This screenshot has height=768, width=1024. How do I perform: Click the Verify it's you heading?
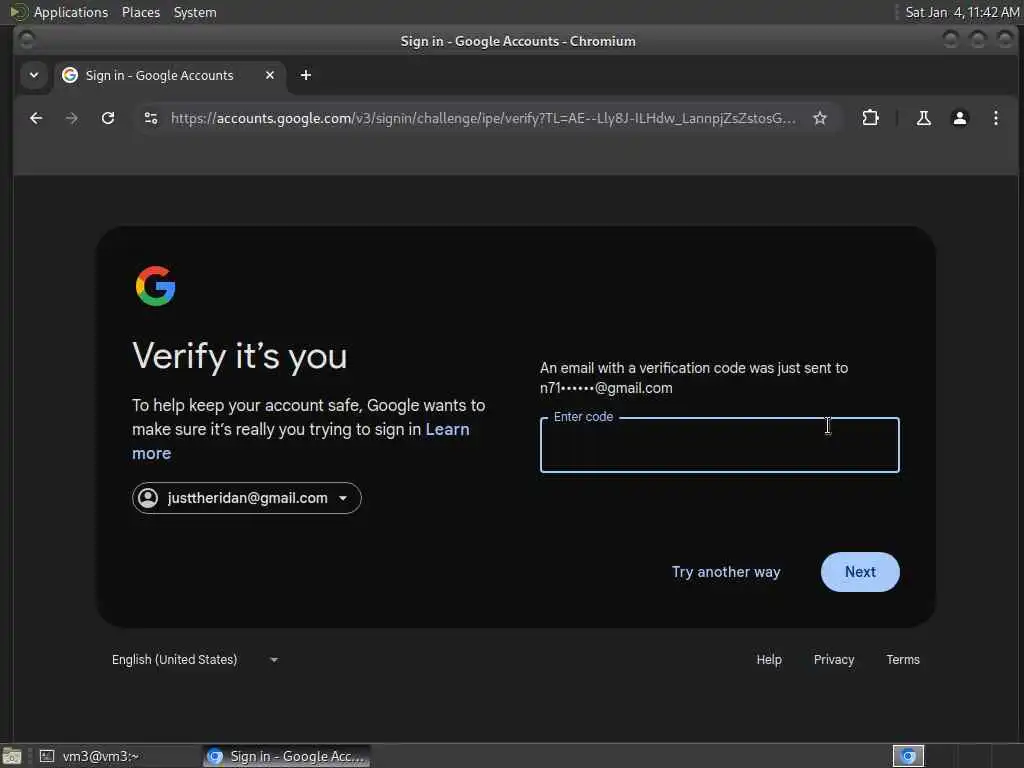point(240,357)
